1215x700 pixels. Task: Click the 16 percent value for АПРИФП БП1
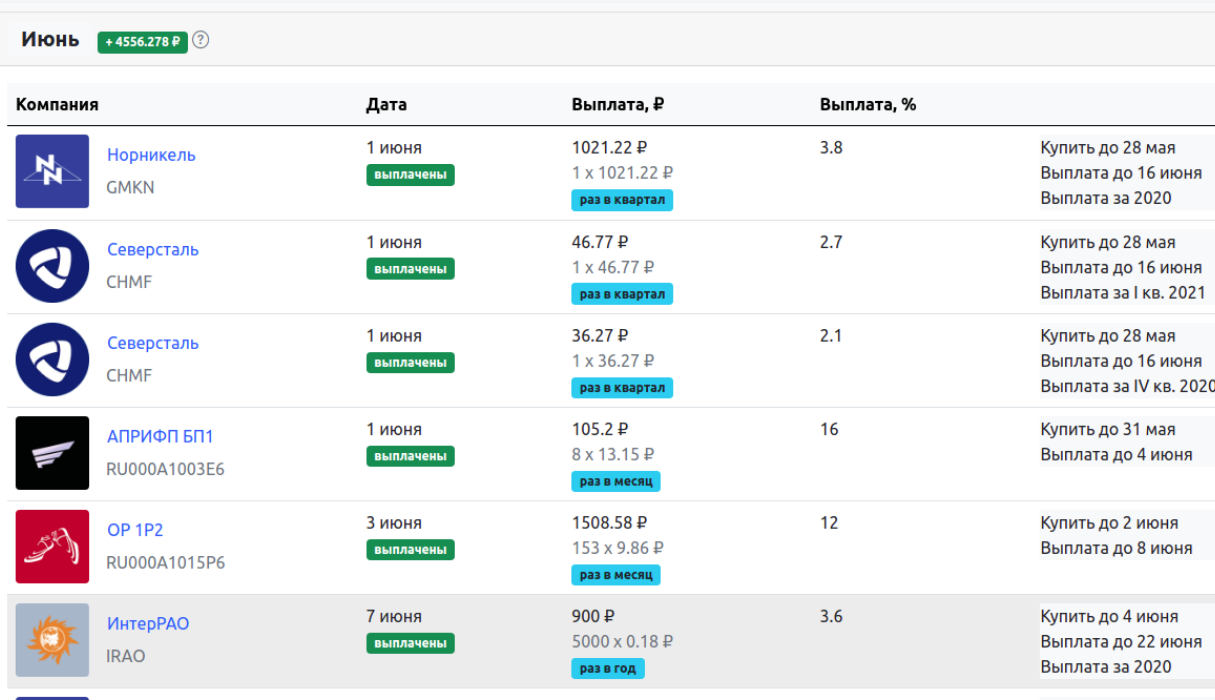coord(829,429)
